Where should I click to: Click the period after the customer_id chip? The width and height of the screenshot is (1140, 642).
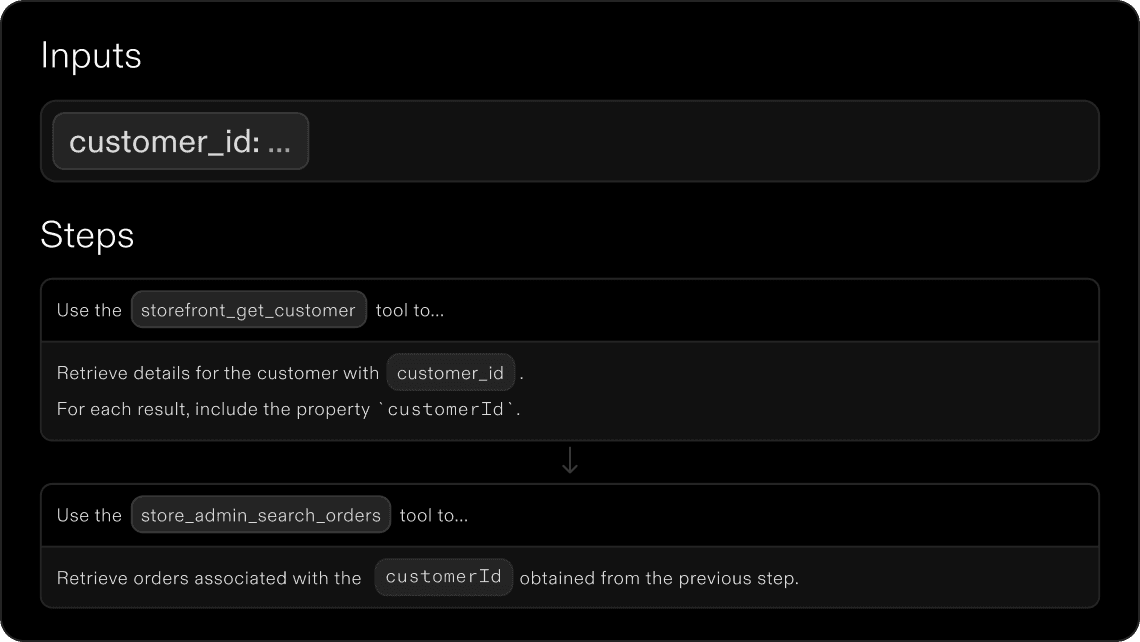point(522,375)
